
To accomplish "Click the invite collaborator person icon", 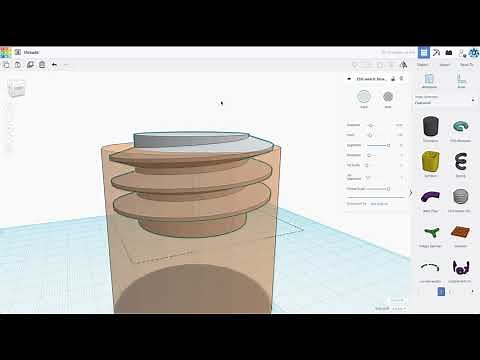I will click(462, 53).
